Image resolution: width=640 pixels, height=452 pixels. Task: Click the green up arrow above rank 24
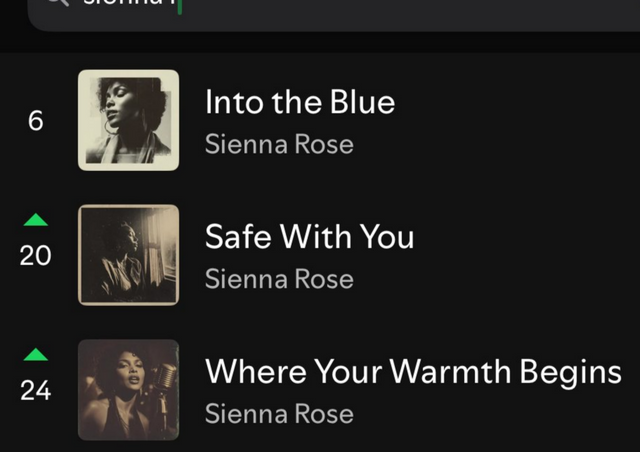click(x=36, y=354)
